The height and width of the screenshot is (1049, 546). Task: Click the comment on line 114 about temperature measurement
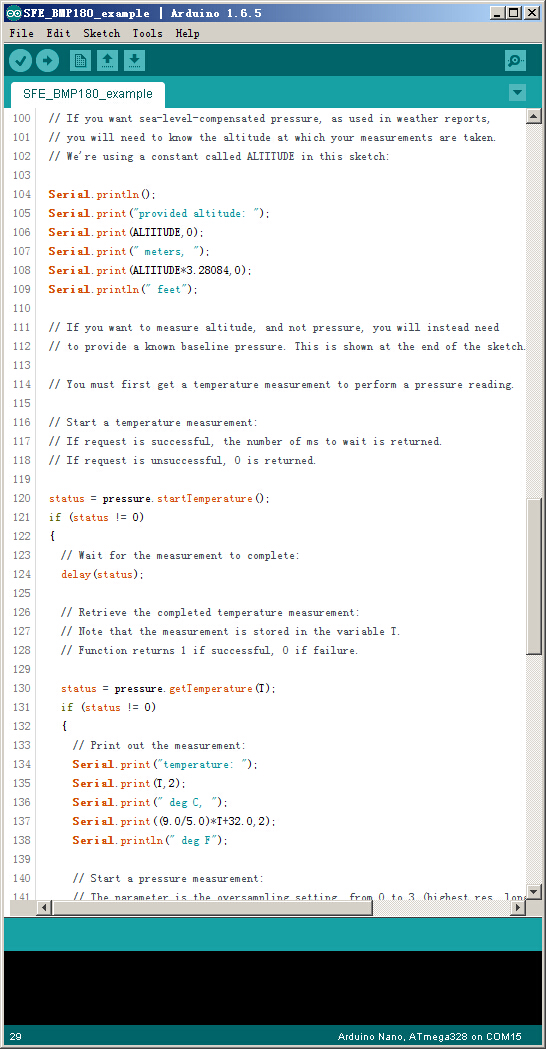coord(281,384)
